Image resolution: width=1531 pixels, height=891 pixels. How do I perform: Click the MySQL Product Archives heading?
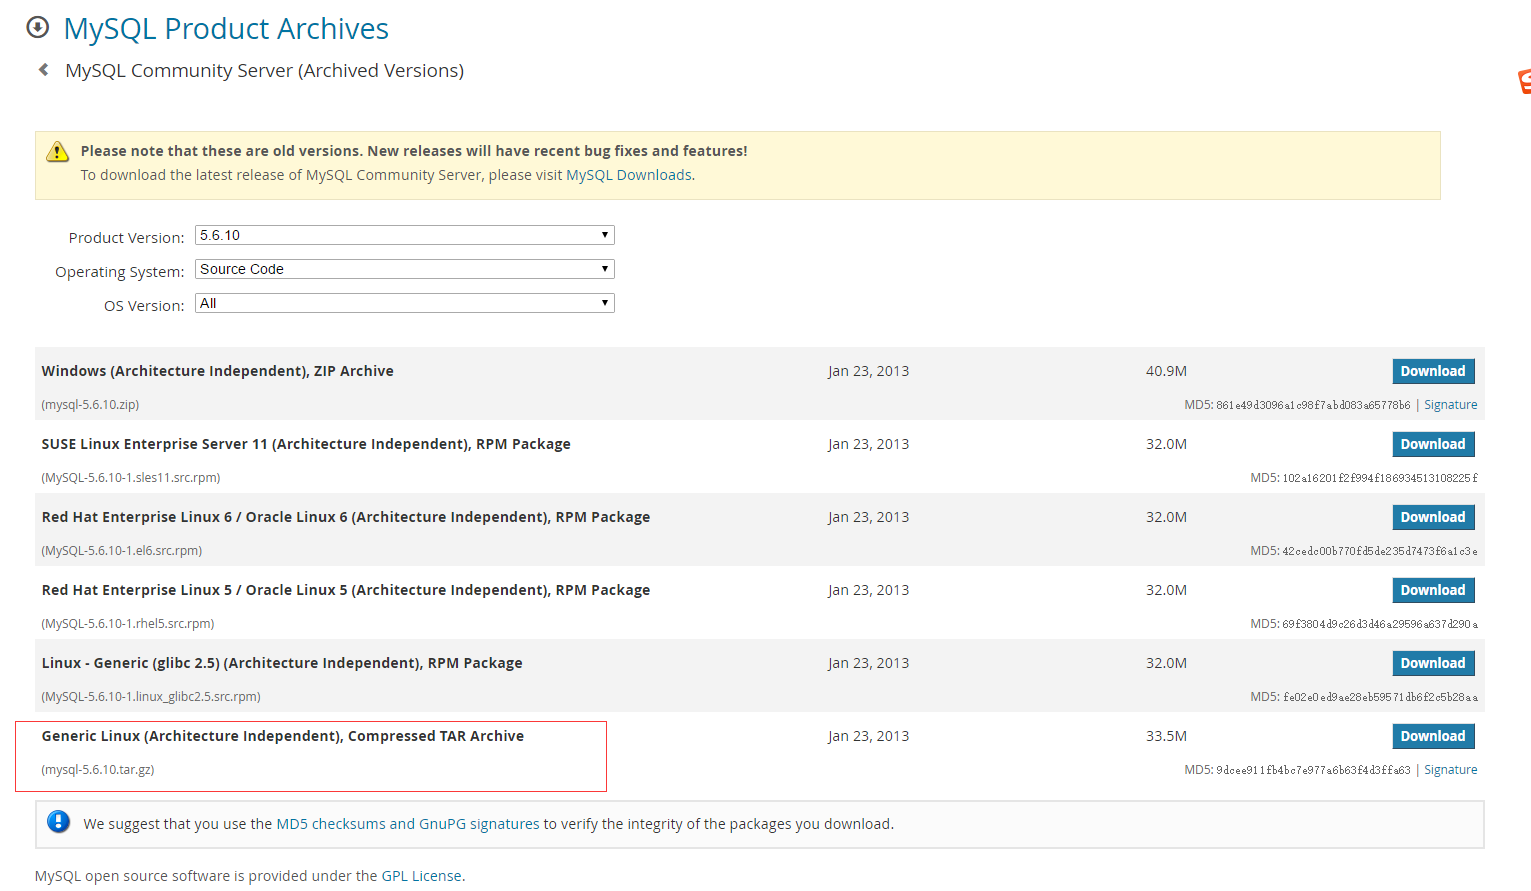click(x=226, y=28)
